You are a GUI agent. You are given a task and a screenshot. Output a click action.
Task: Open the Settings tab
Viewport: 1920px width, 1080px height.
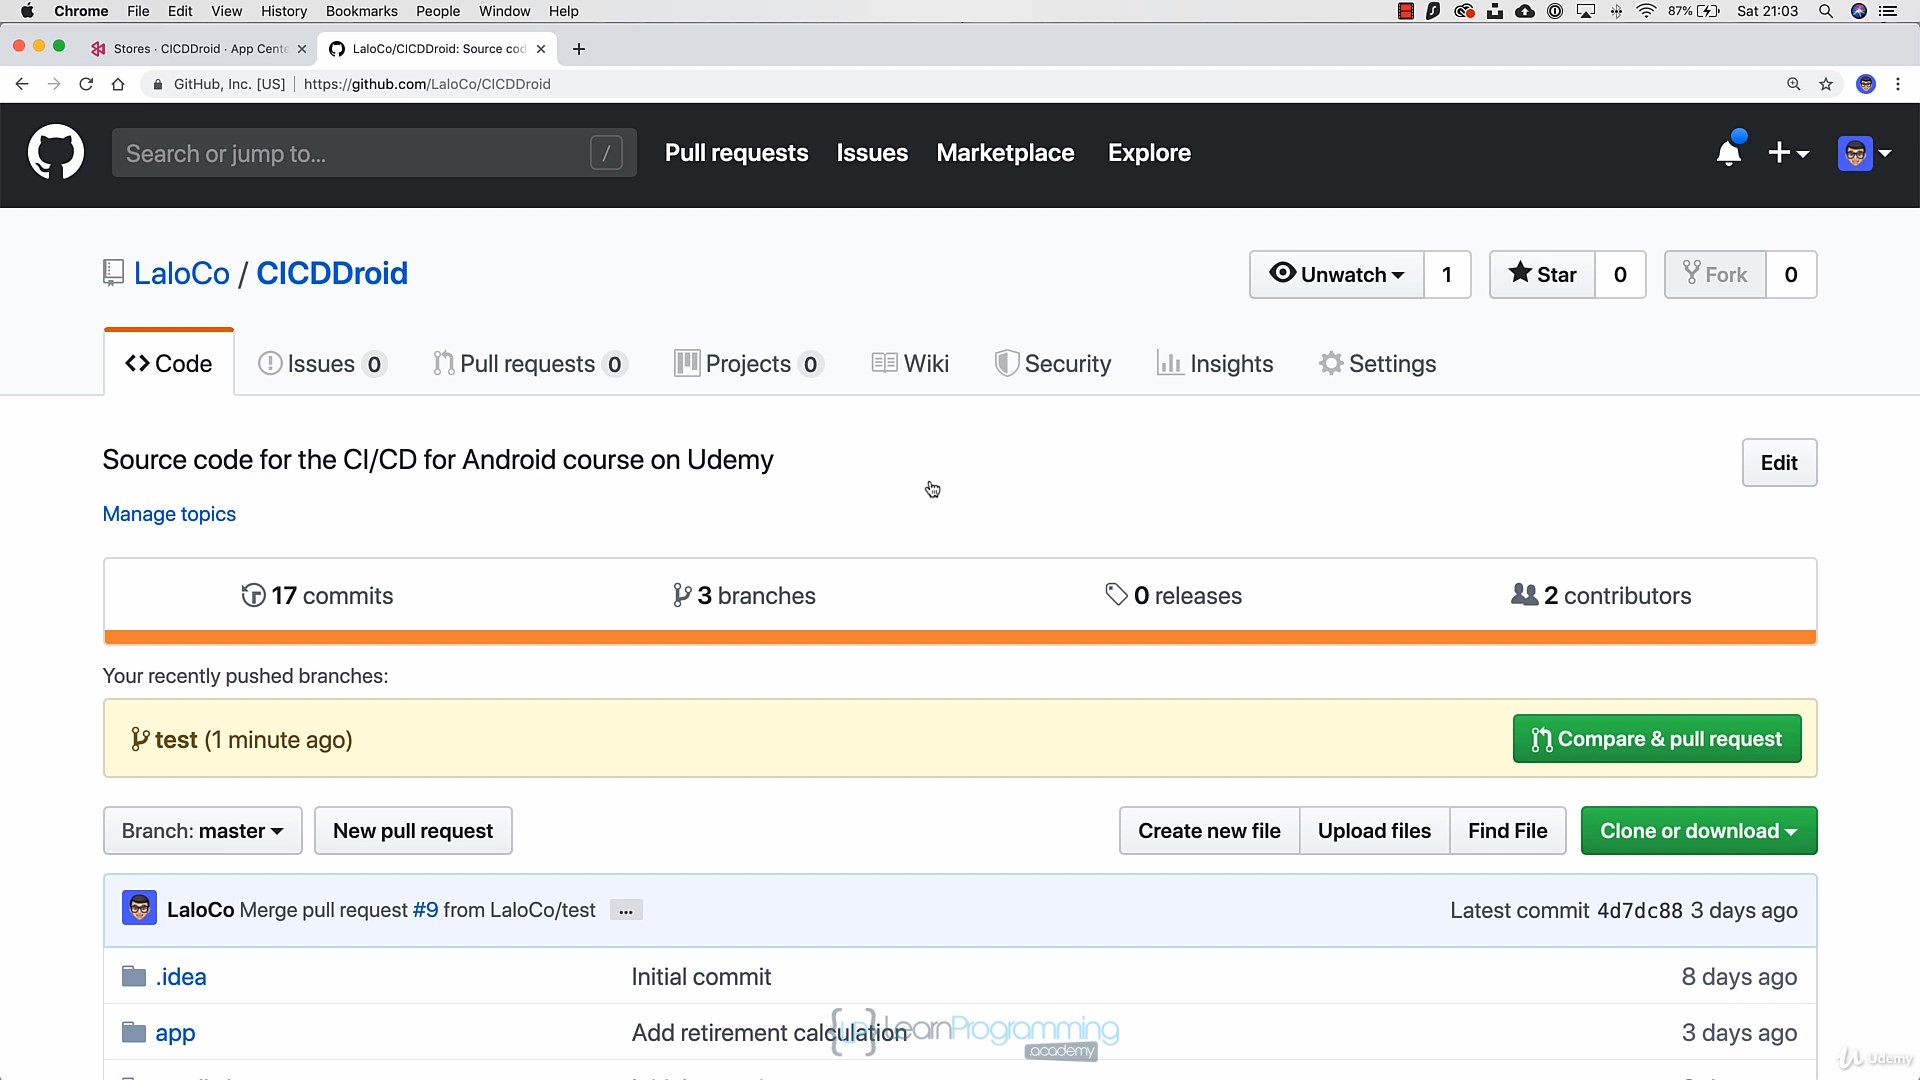point(1378,363)
